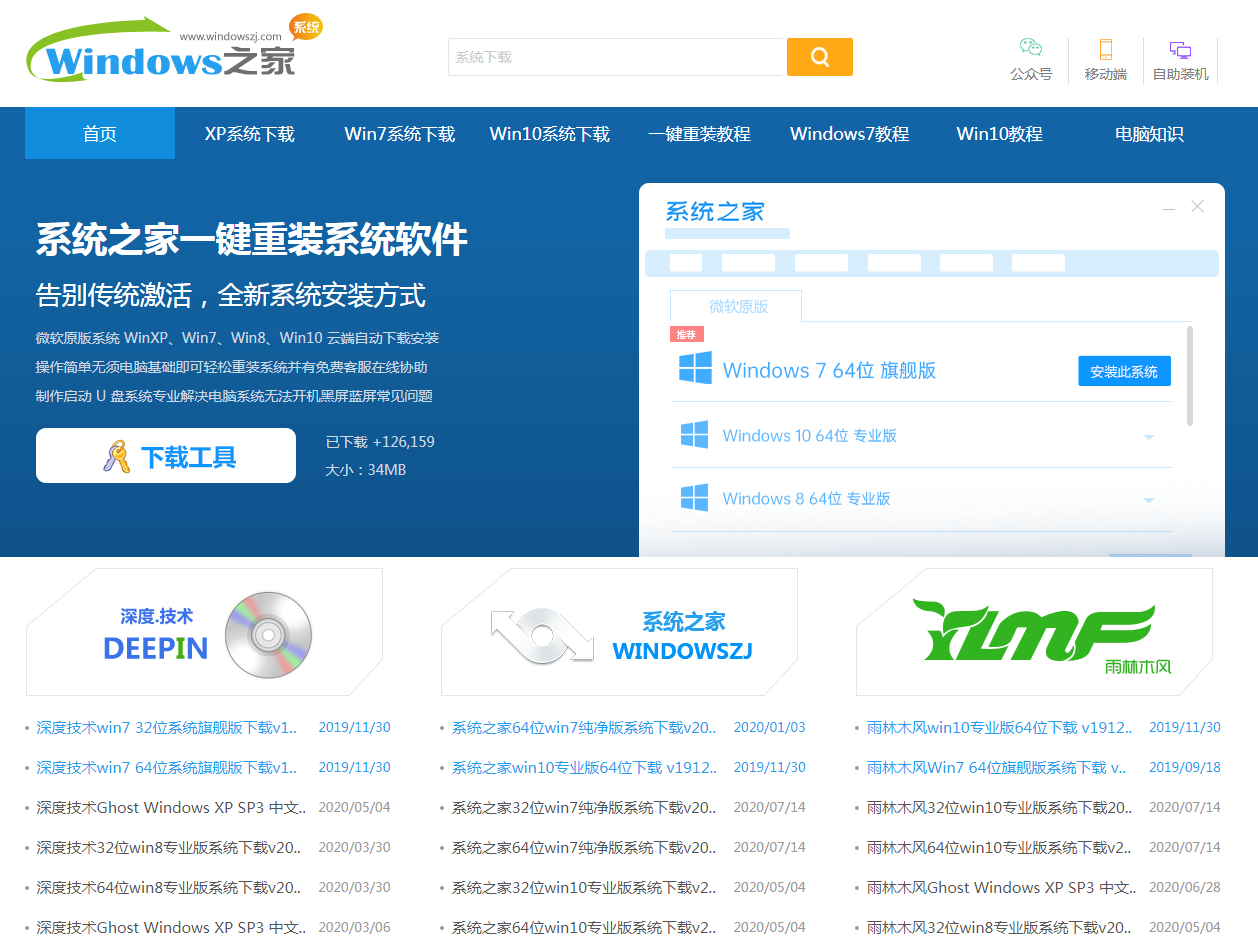
Task: Open link 雨林木风win10专业版64位下载
Action: pyautogui.click(x=999, y=727)
